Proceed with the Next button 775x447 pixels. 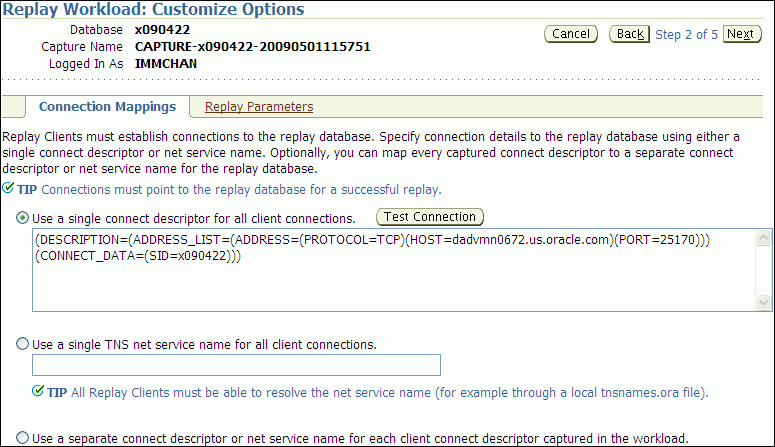click(739, 34)
